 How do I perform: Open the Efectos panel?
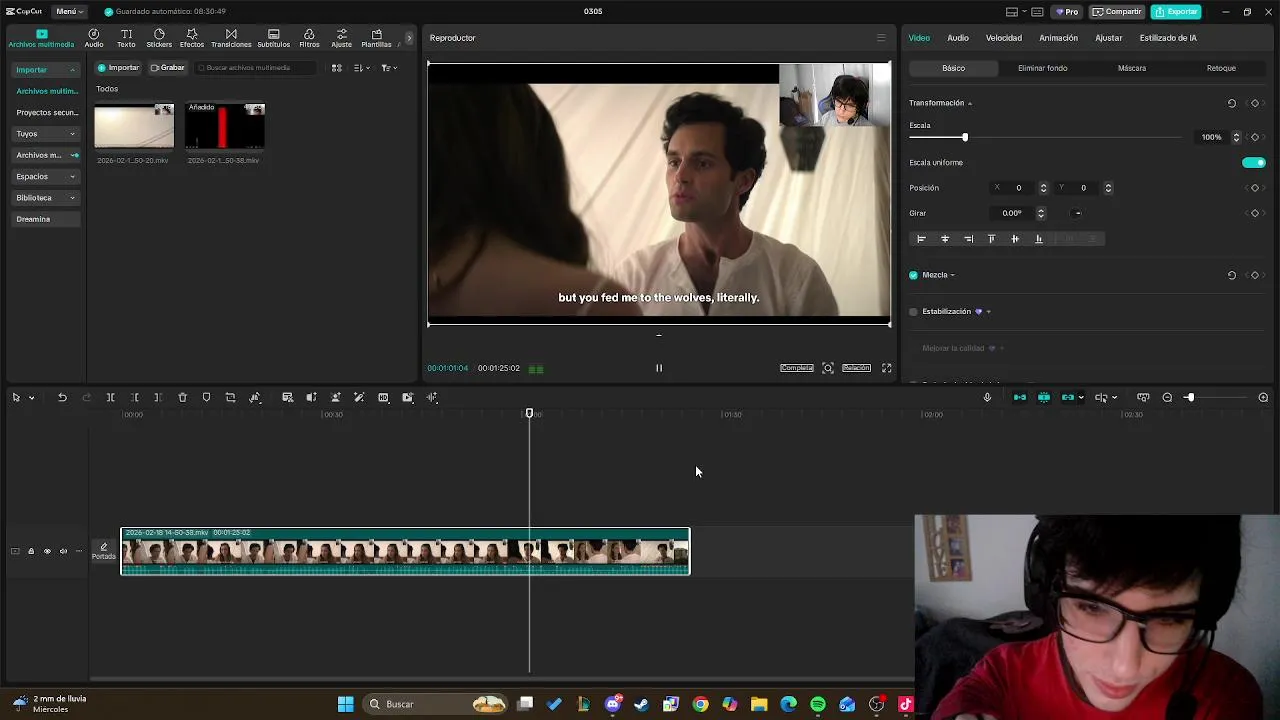click(x=192, y=38)
